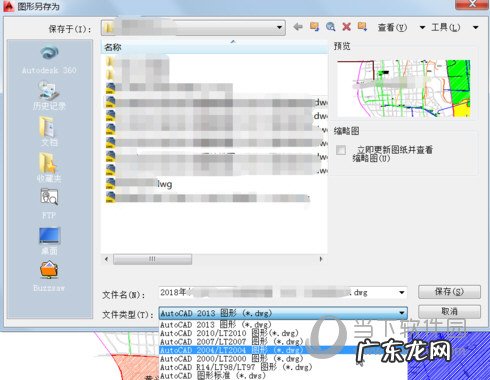Open the Buzzsaw location shortcut
The height and width of the screenshot is (380, 490).
point(49,276)
